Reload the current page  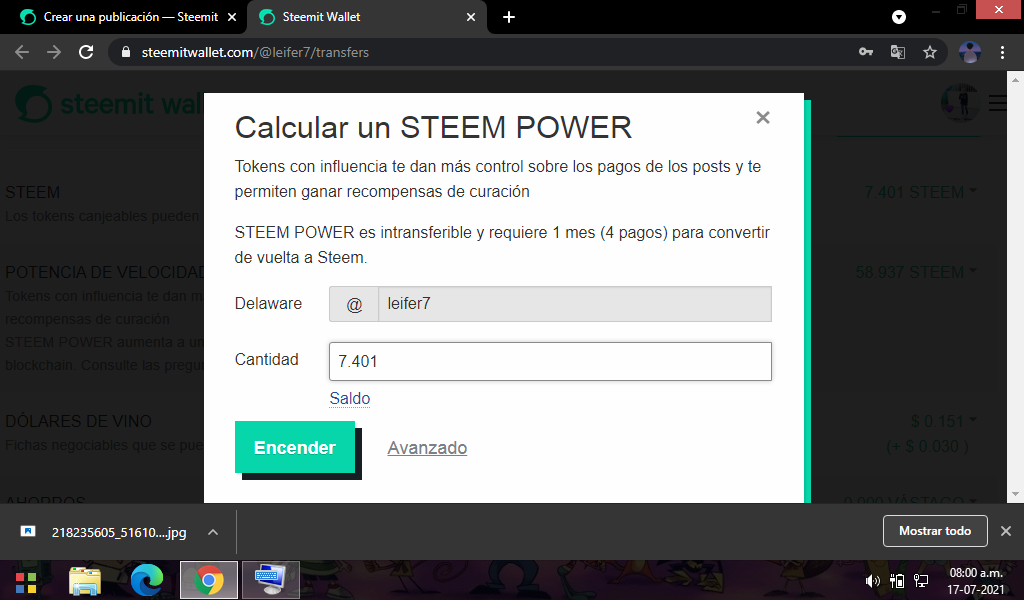(x=86, y=52)
